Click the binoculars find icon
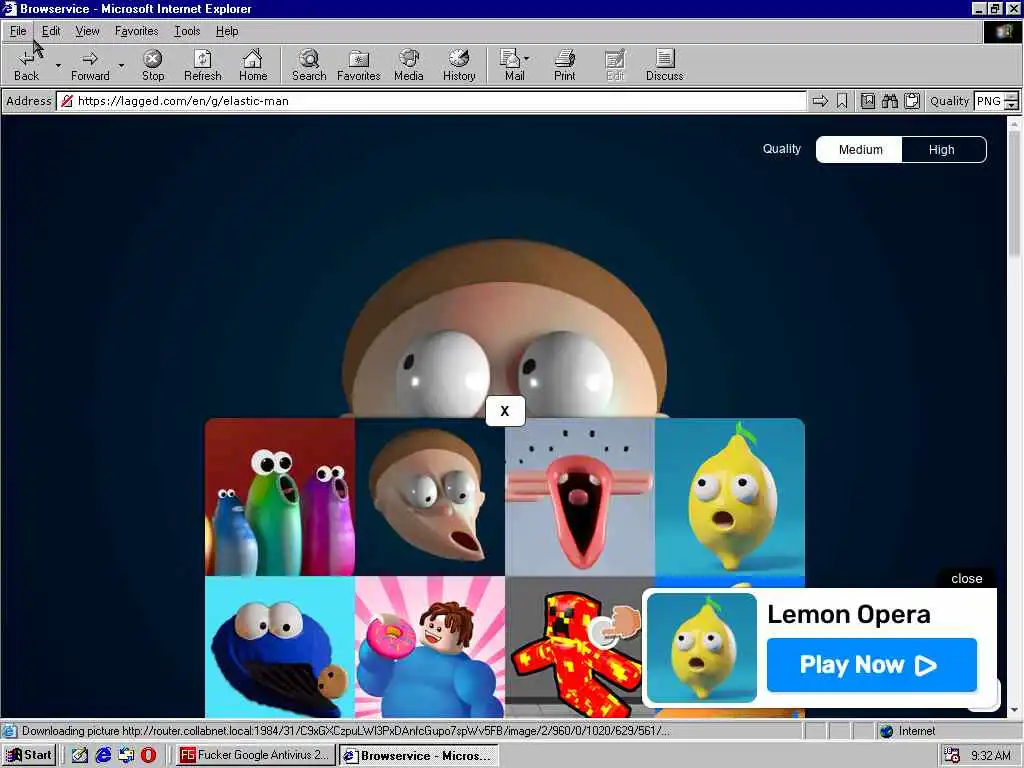The height and width of the screenshot is (768, 1024). coord(889,101)
